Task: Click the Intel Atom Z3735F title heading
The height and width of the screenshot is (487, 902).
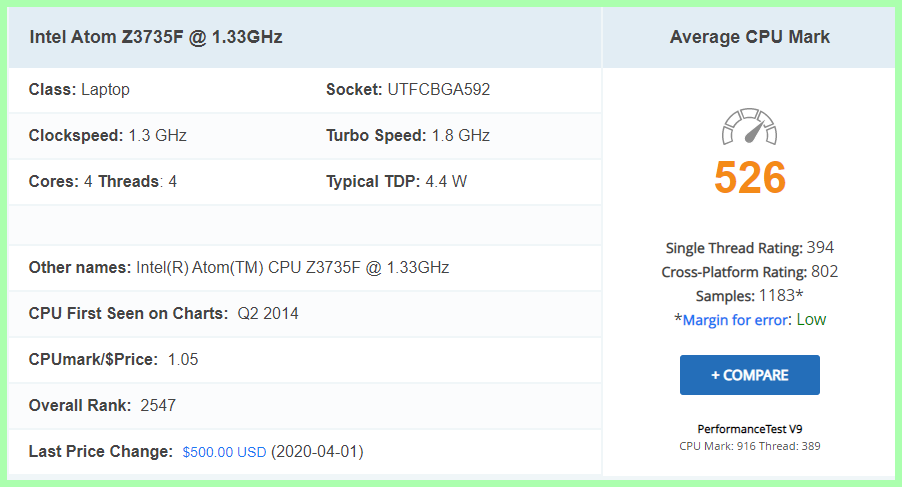Action: [156, 38]
